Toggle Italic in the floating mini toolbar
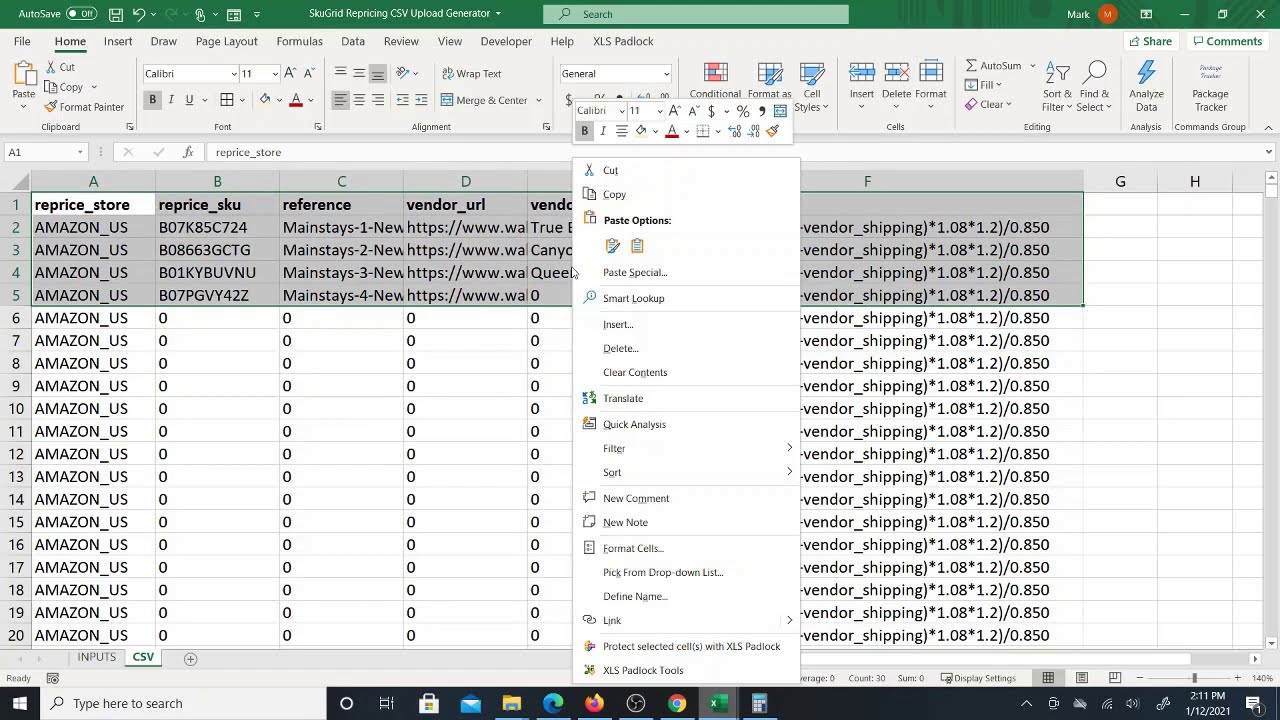 (602, 131)
